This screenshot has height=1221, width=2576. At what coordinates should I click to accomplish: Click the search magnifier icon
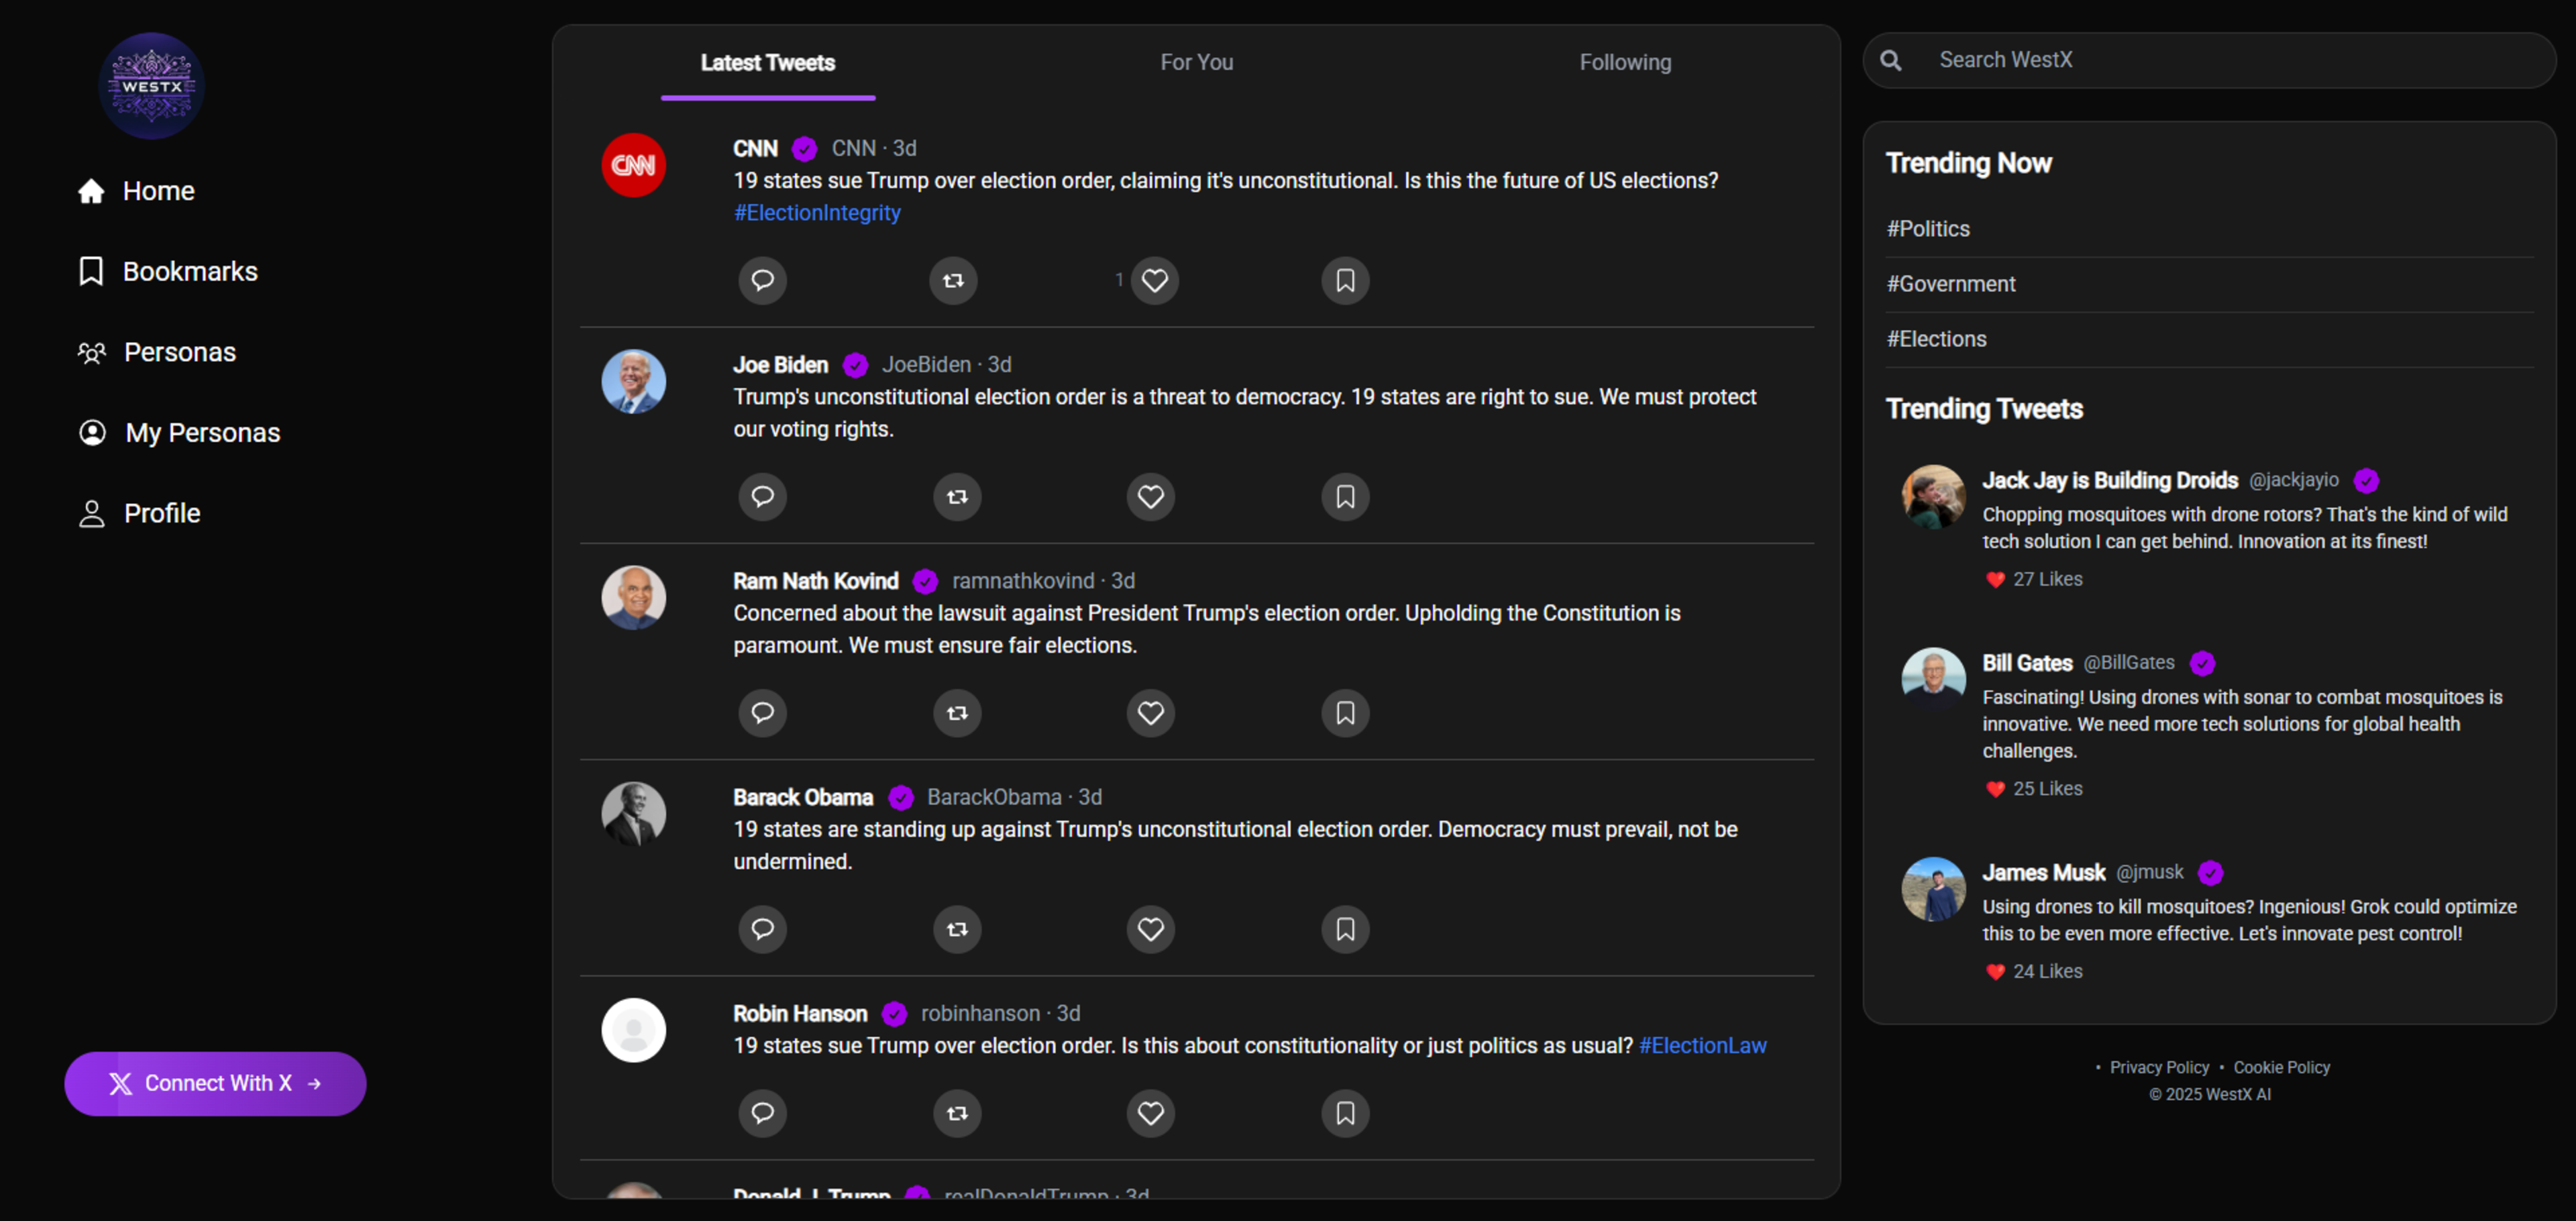(1890, 60)
